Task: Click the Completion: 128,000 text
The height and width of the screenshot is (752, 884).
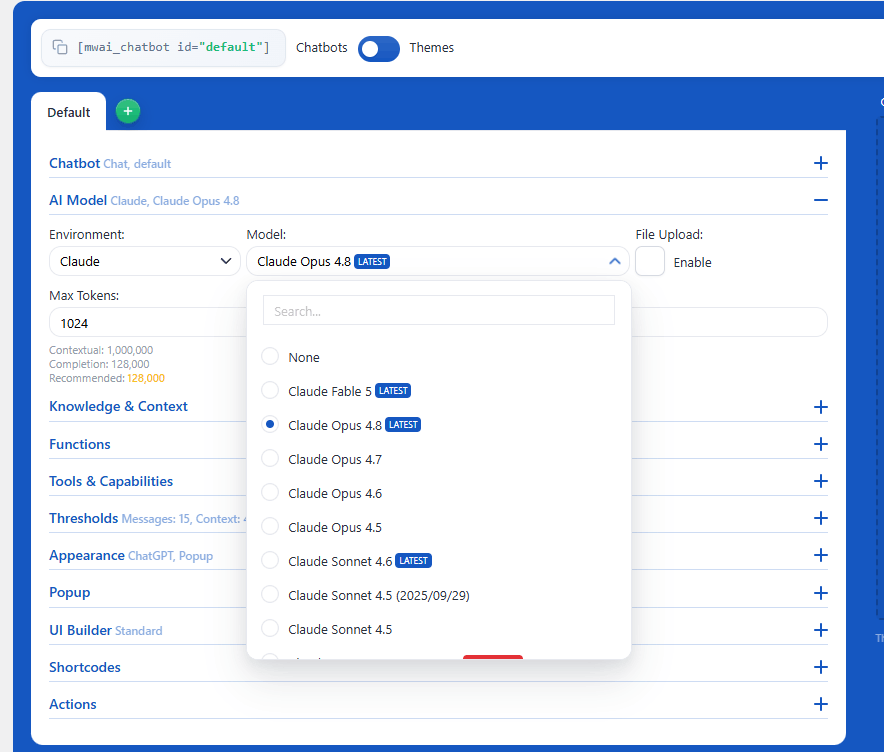Action: (x=99, y=364)
